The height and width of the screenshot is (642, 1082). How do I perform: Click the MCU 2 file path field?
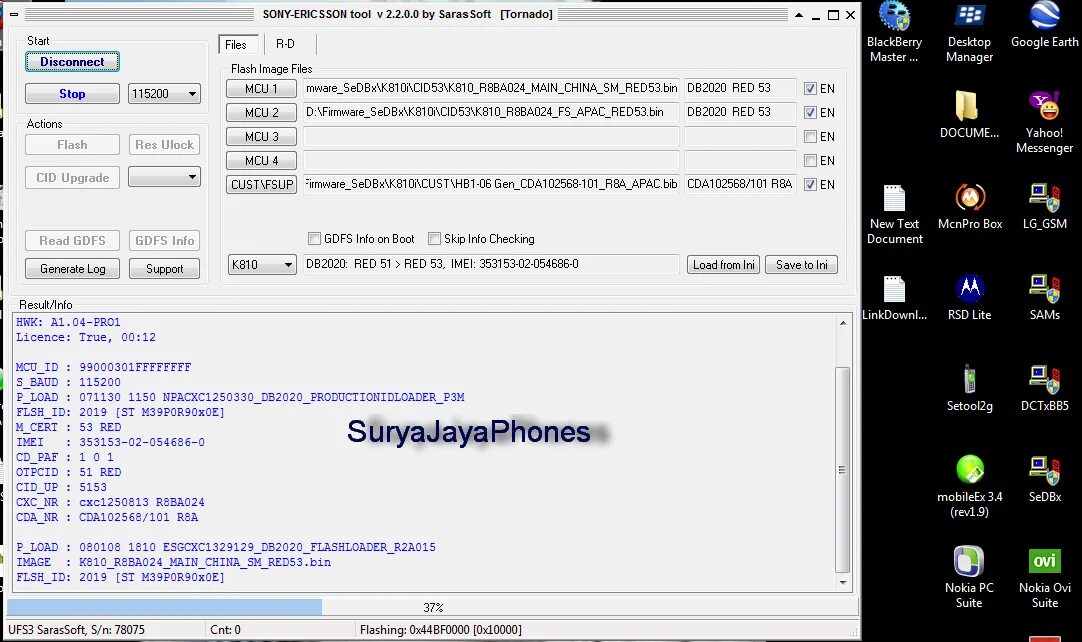491,113
